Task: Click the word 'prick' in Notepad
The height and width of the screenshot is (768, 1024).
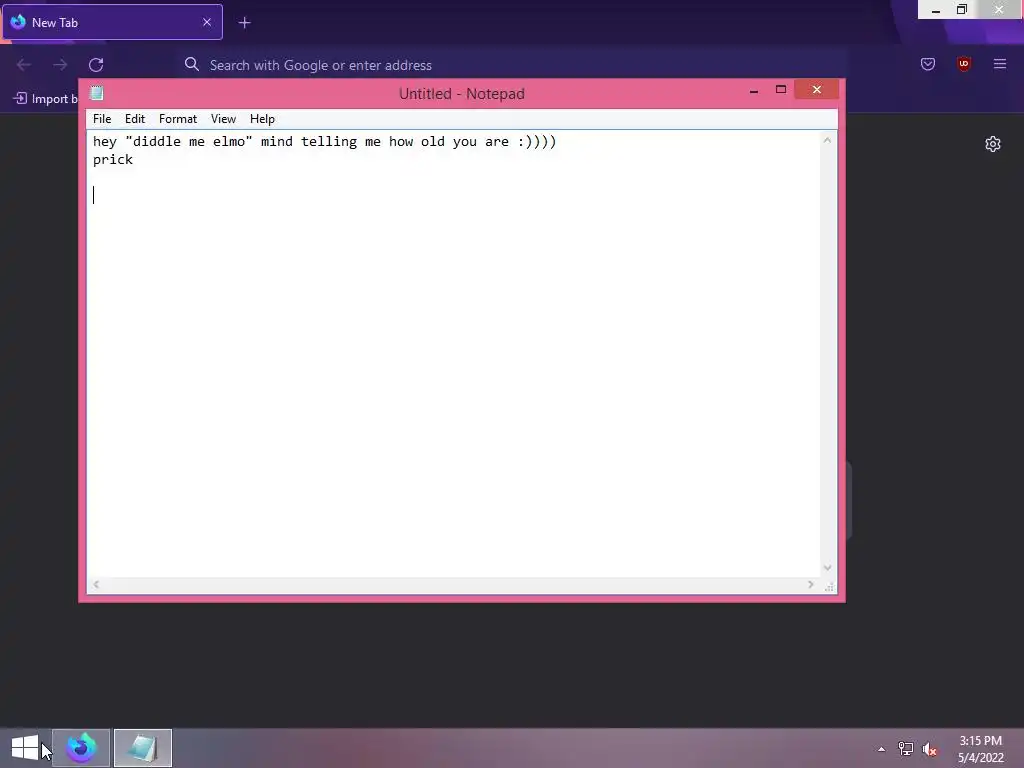Action: [x=113, y=160]
